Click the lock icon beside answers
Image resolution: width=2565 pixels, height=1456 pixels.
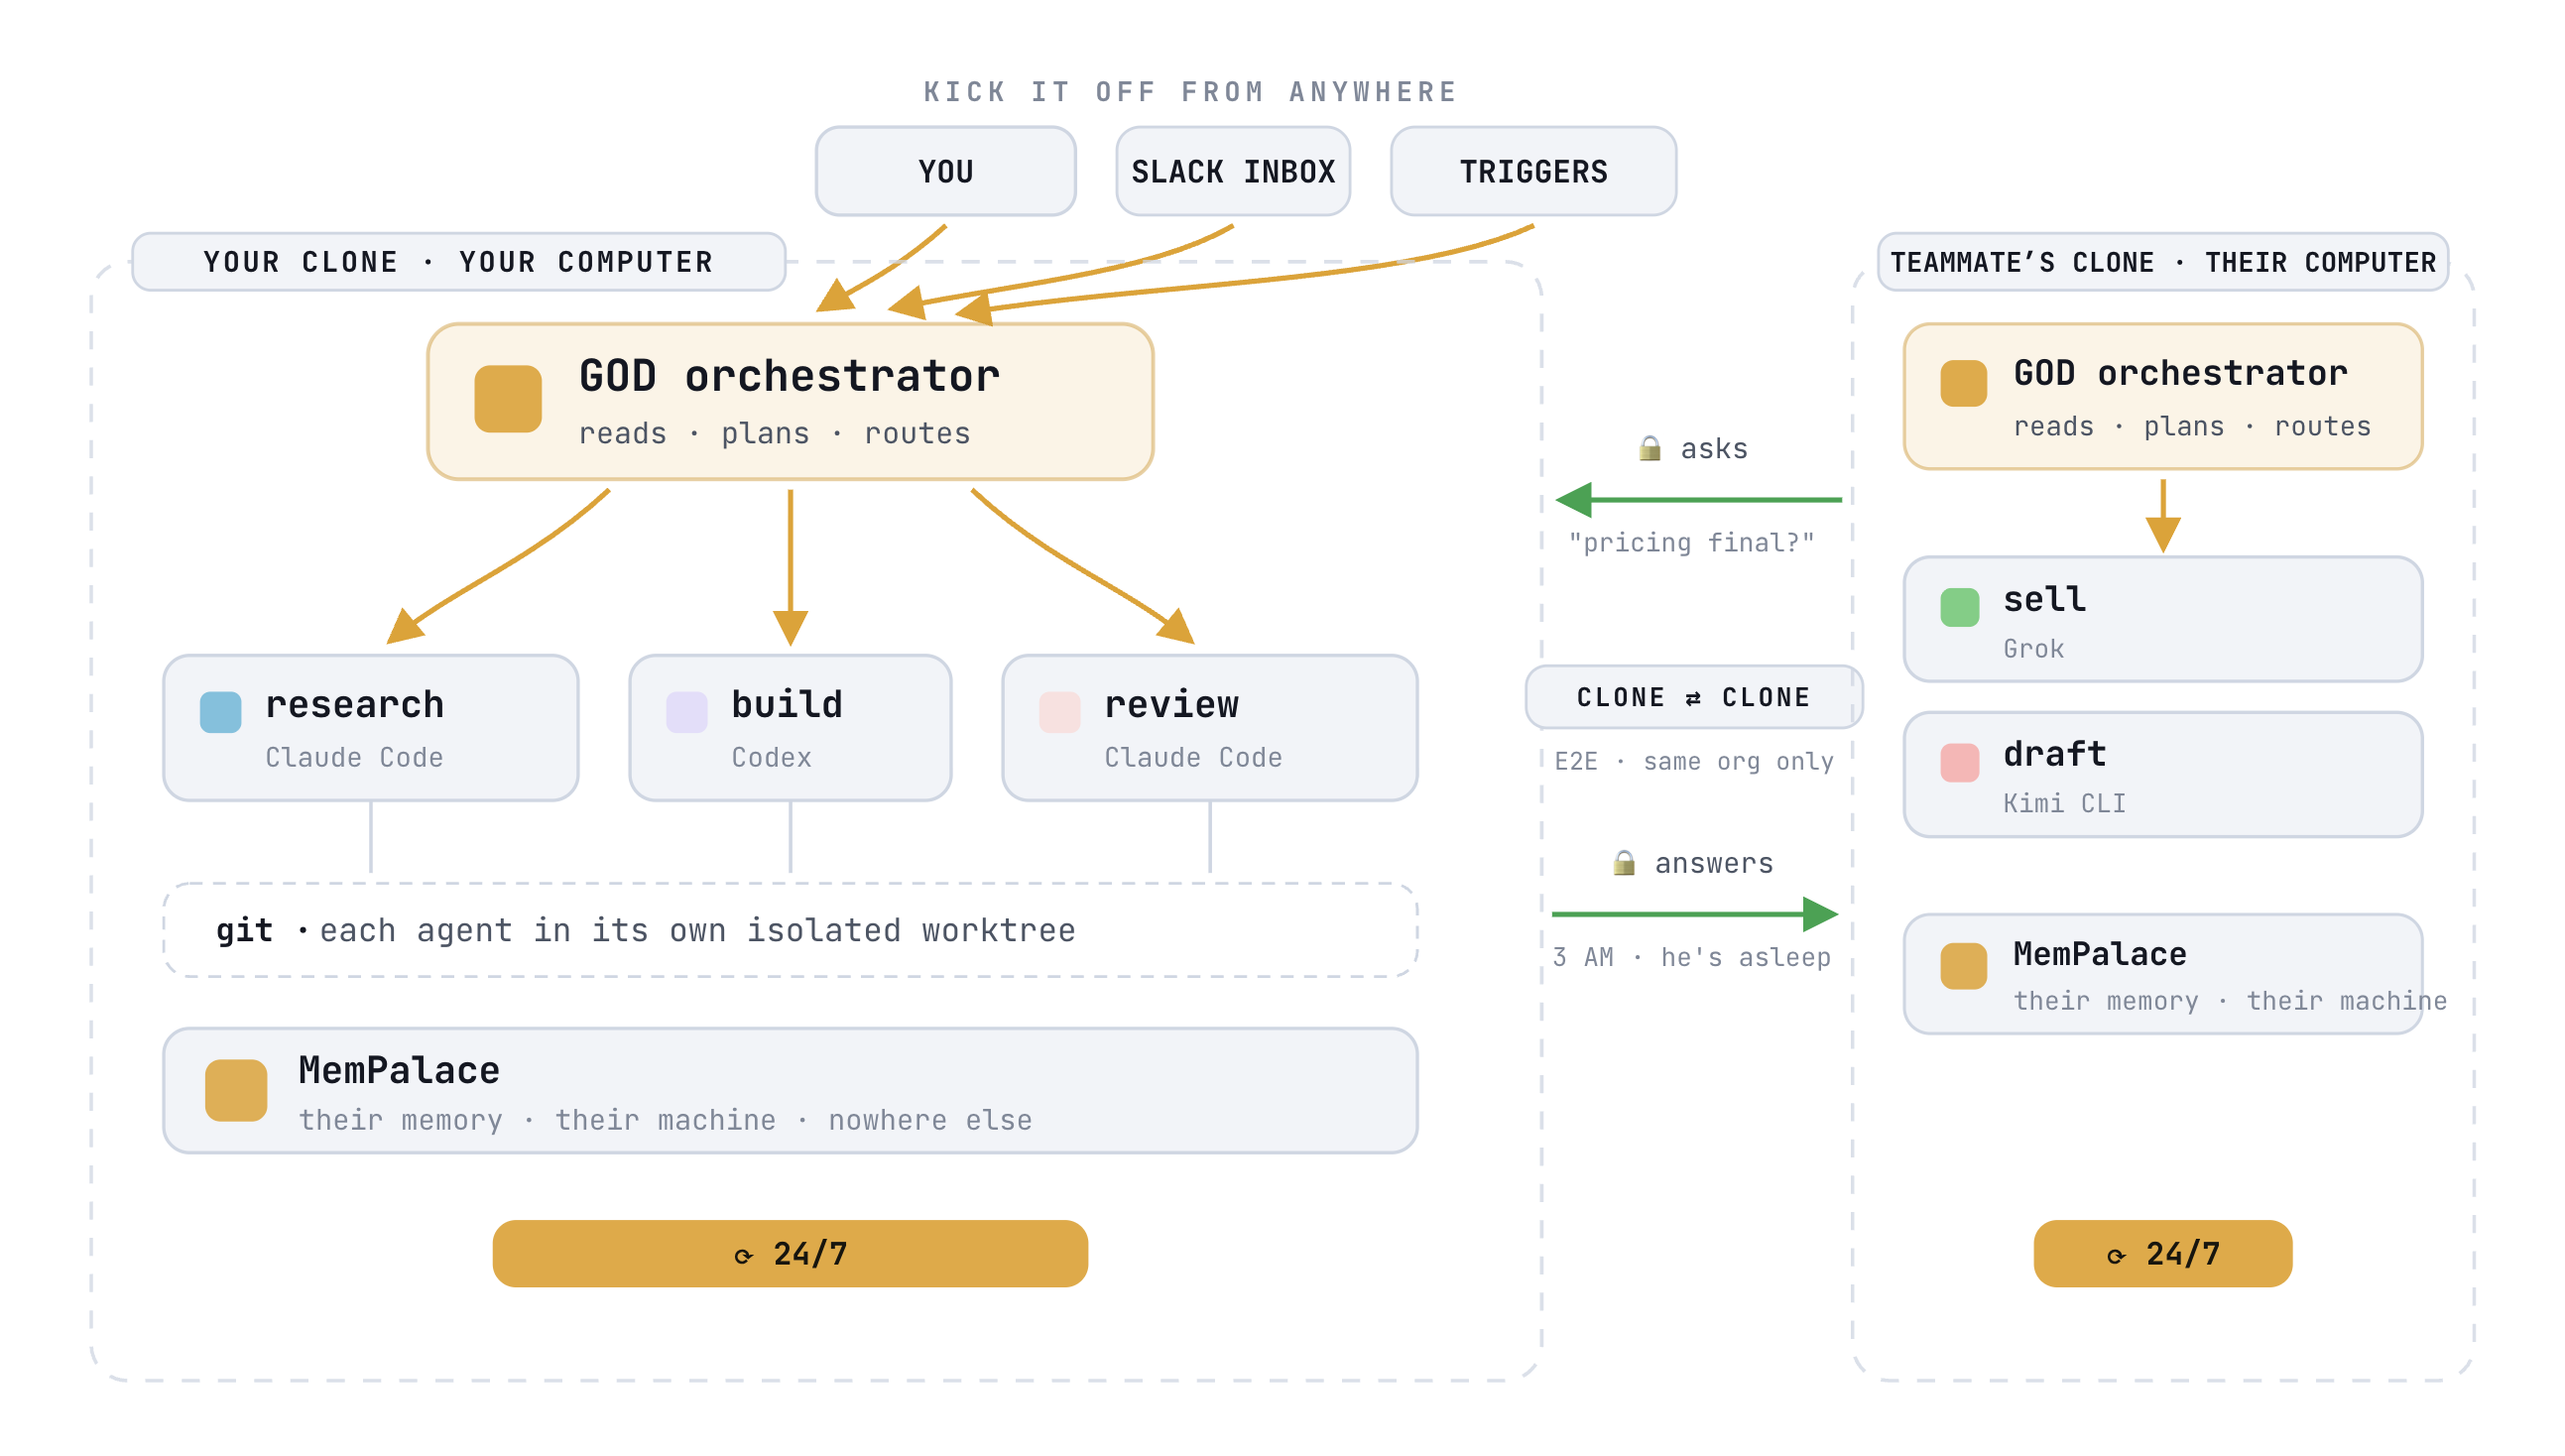pyautogui.click(x=1623, y=863)
